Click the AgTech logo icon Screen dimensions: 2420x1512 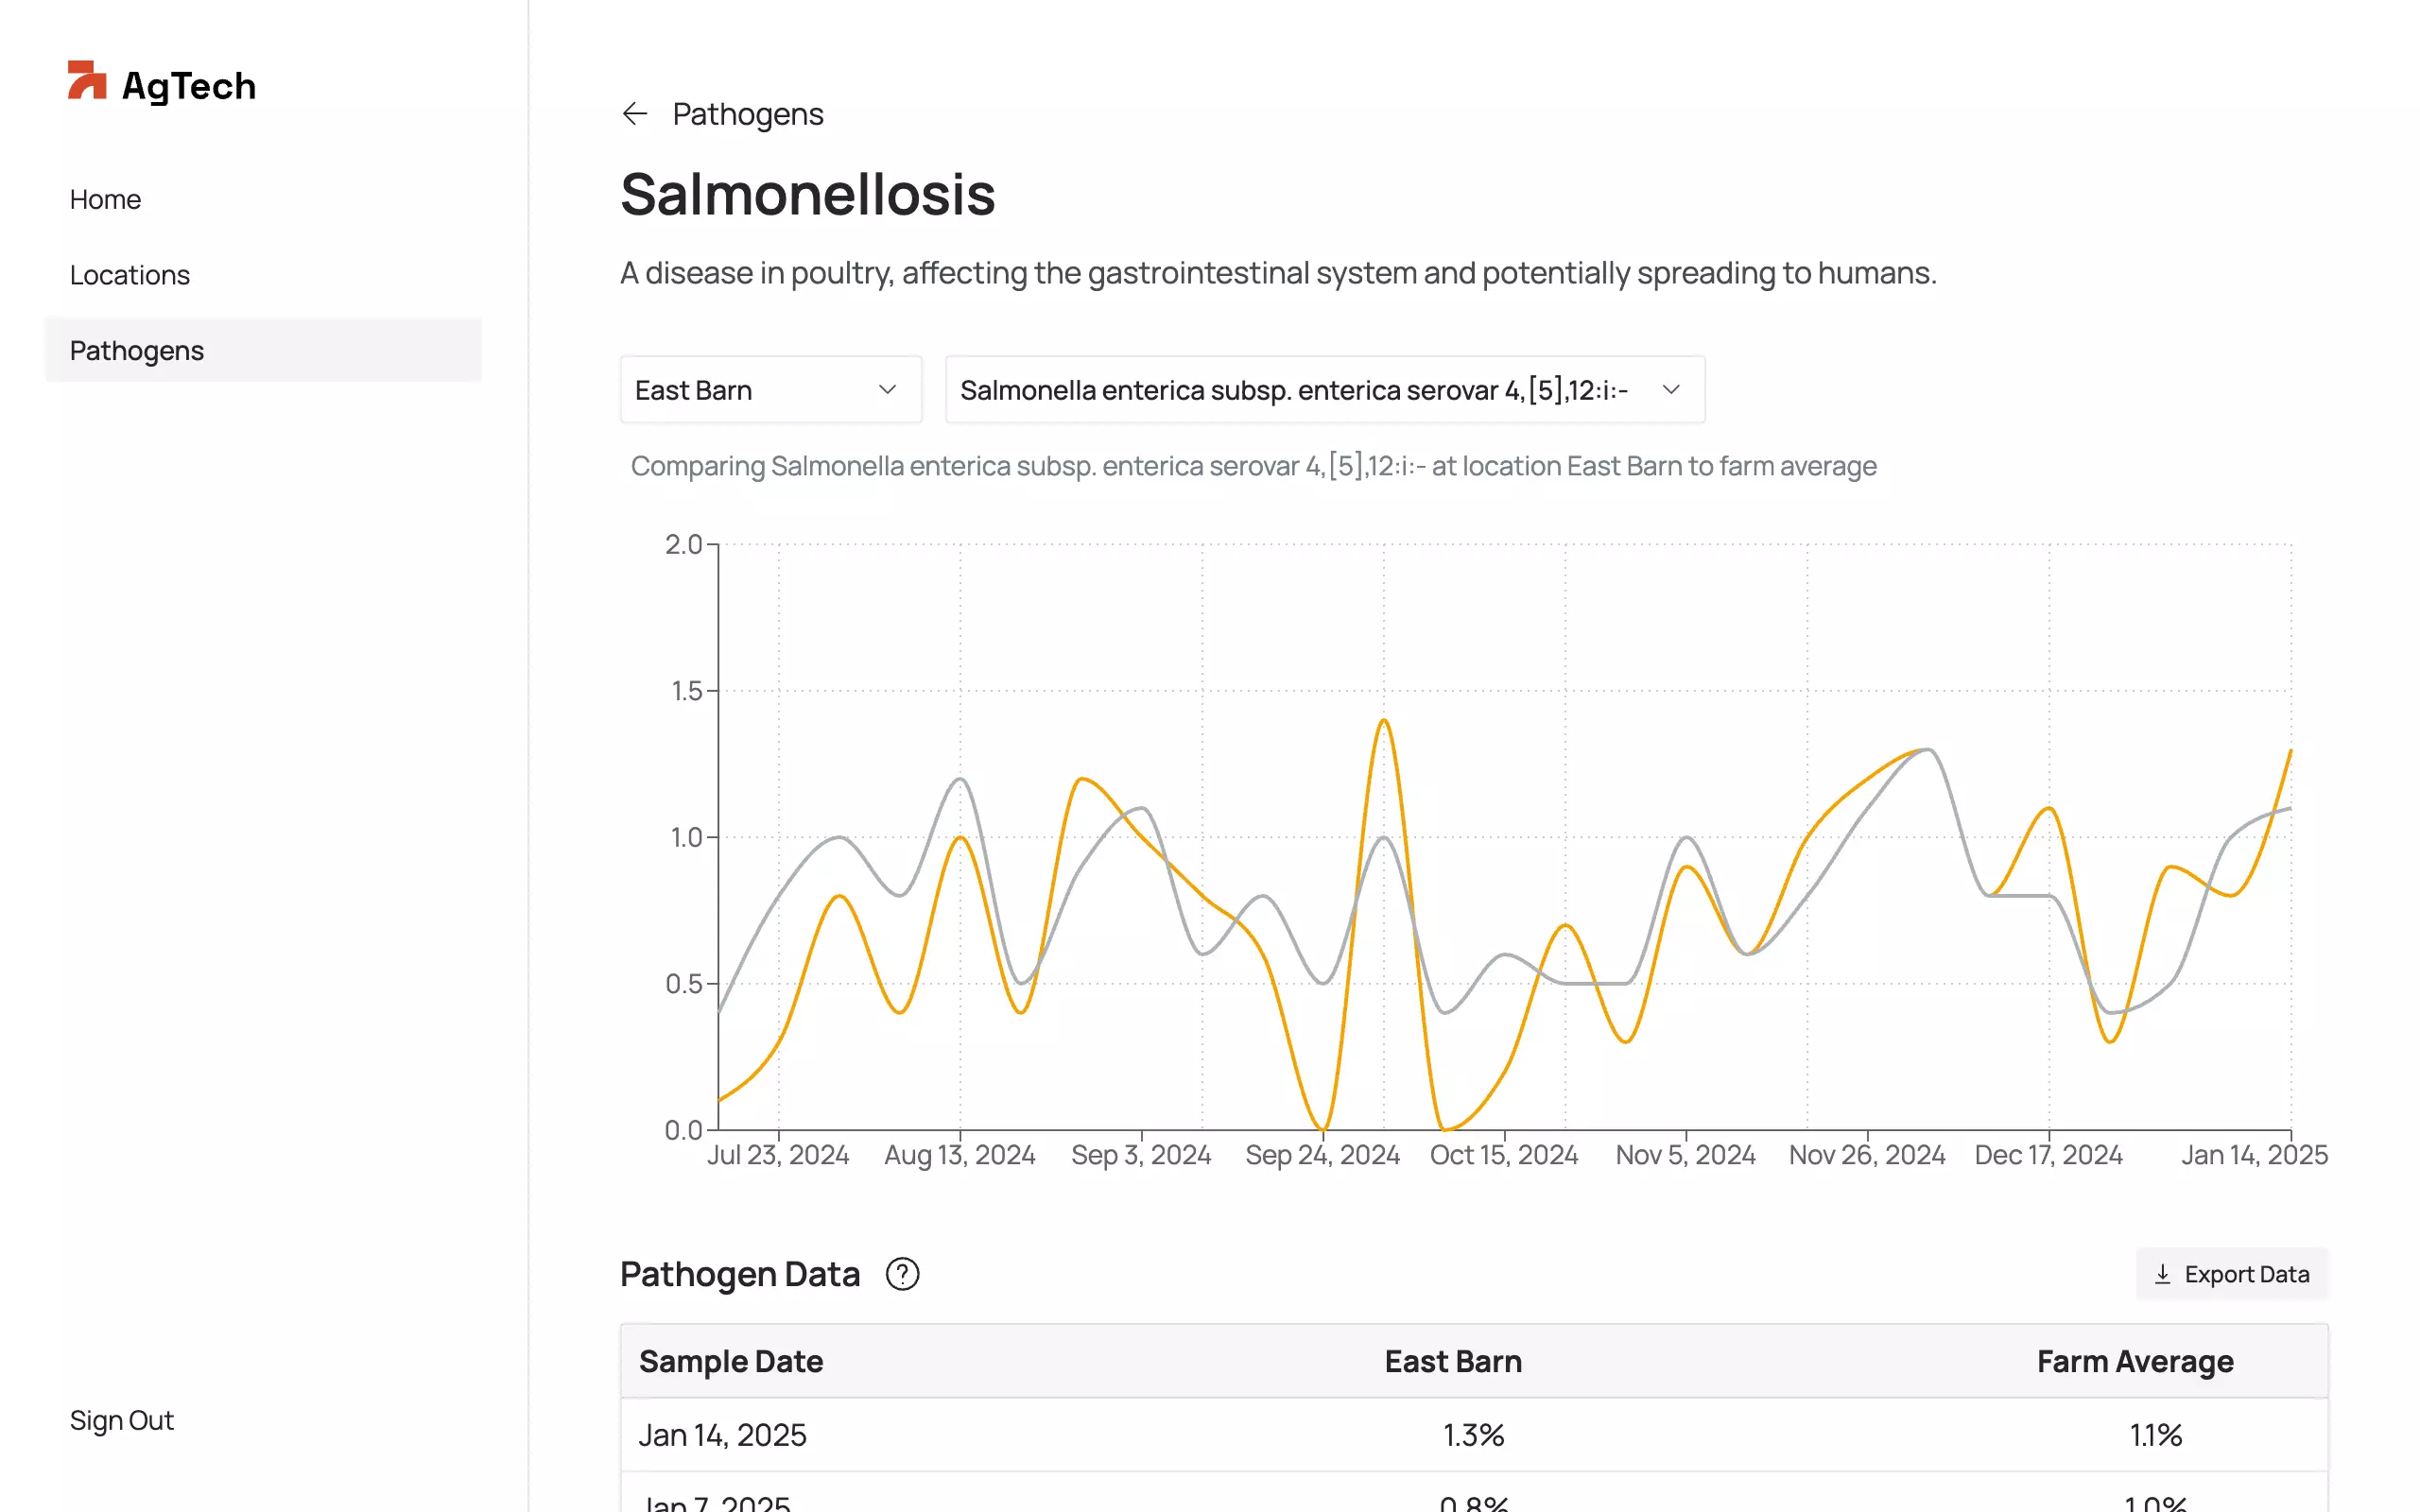[87, 81]
